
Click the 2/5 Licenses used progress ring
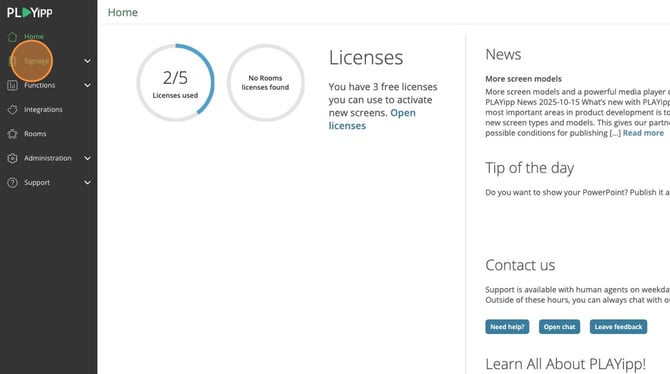[175, 82]
